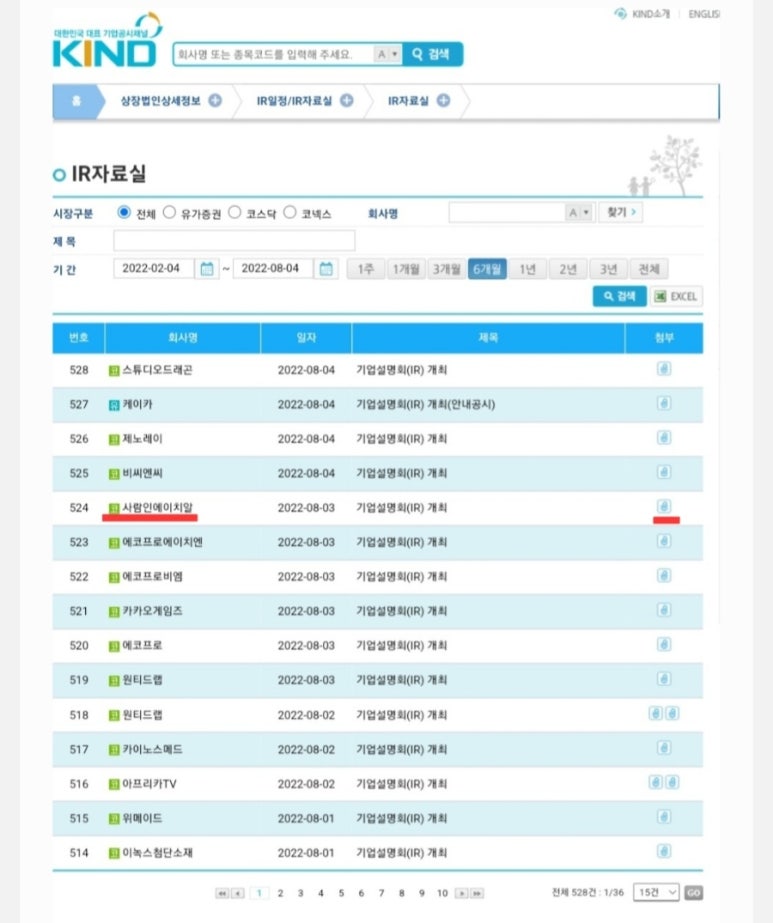This screenshot has height=923, width=773.
Task: Select 2년 period tab
Action: (x=568, y=270)
